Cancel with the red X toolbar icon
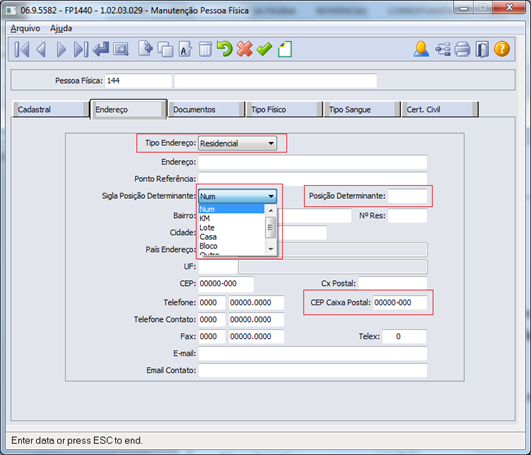This screenshot has width=531, height=455. pyautogui.click(x=245, y=49)
